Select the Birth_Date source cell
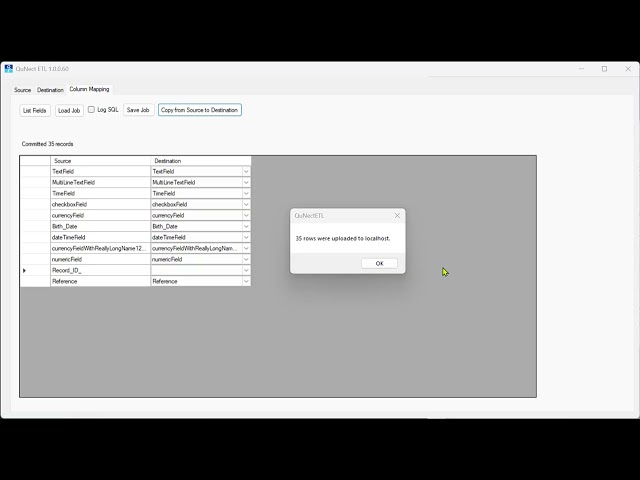Viewport: 640px width, 480px height. click(x=100, y=227)
